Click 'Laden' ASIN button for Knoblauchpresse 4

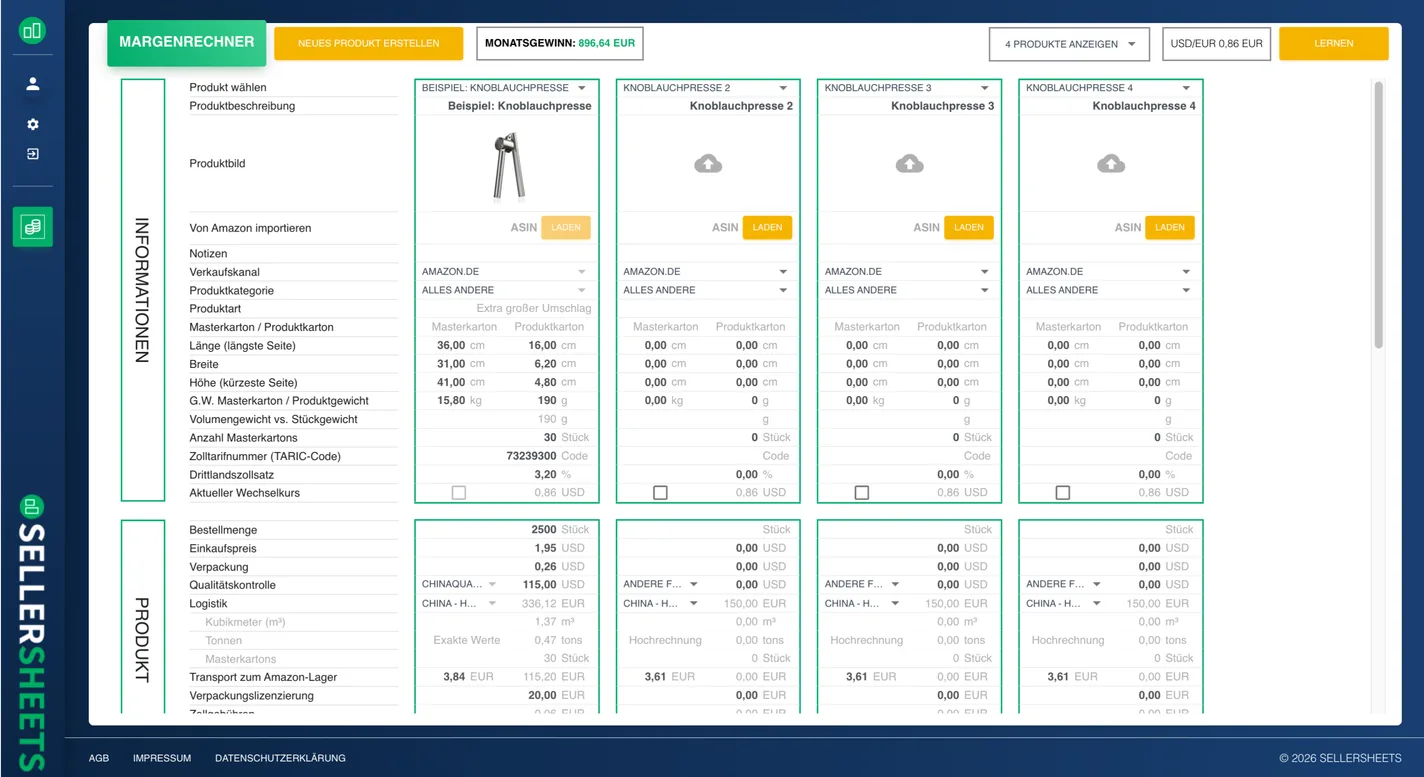[x=1170, y=228]
